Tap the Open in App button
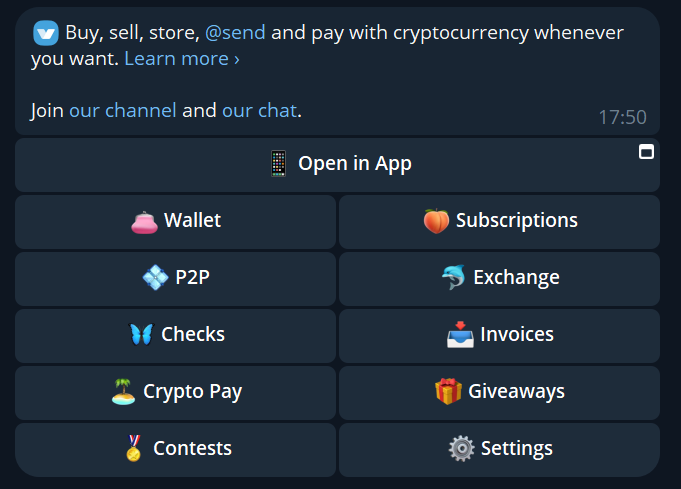The image size is (681, 489). (337, 165)
